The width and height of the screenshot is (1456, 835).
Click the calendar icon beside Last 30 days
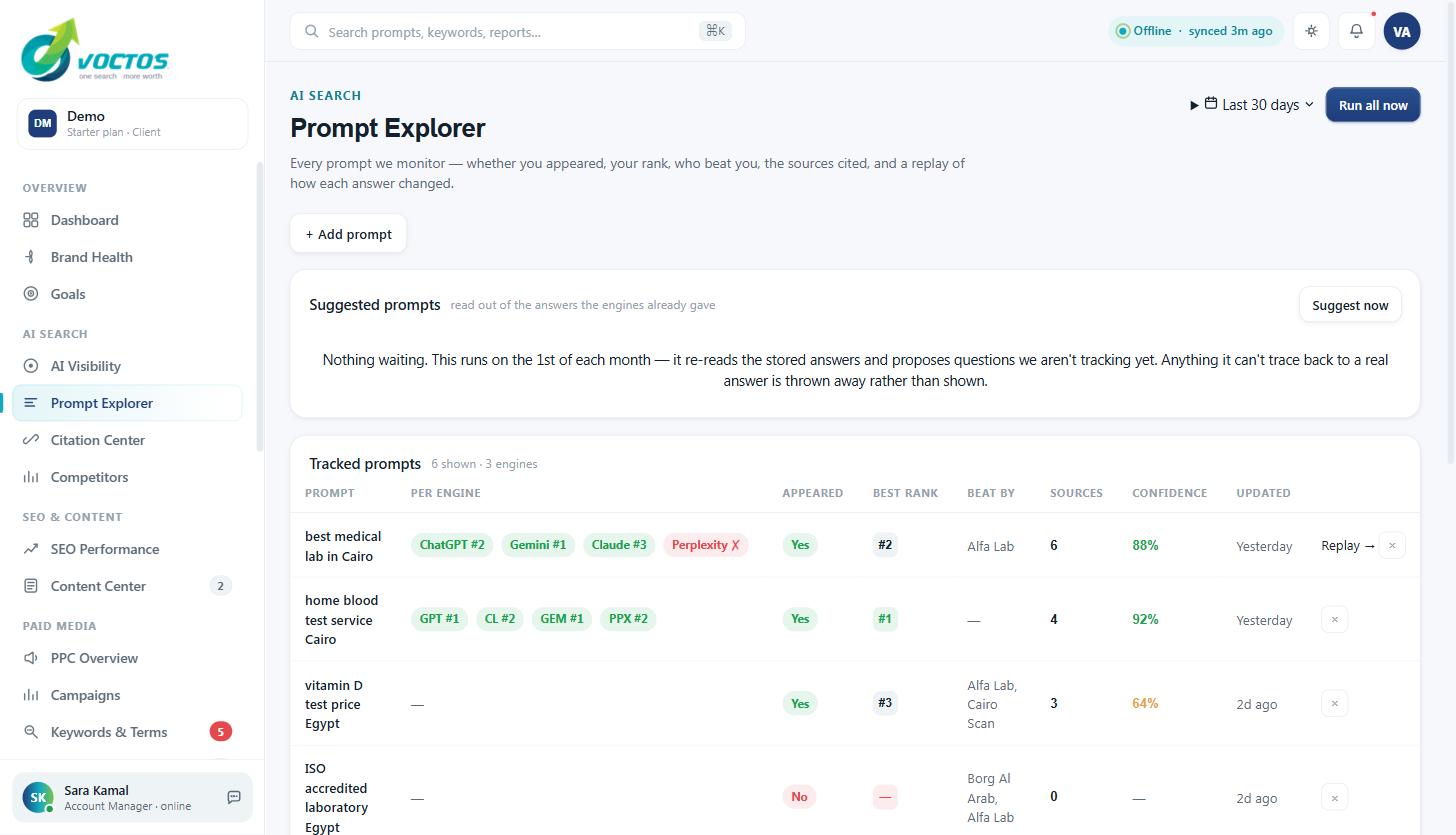(x=1211, y=104)
